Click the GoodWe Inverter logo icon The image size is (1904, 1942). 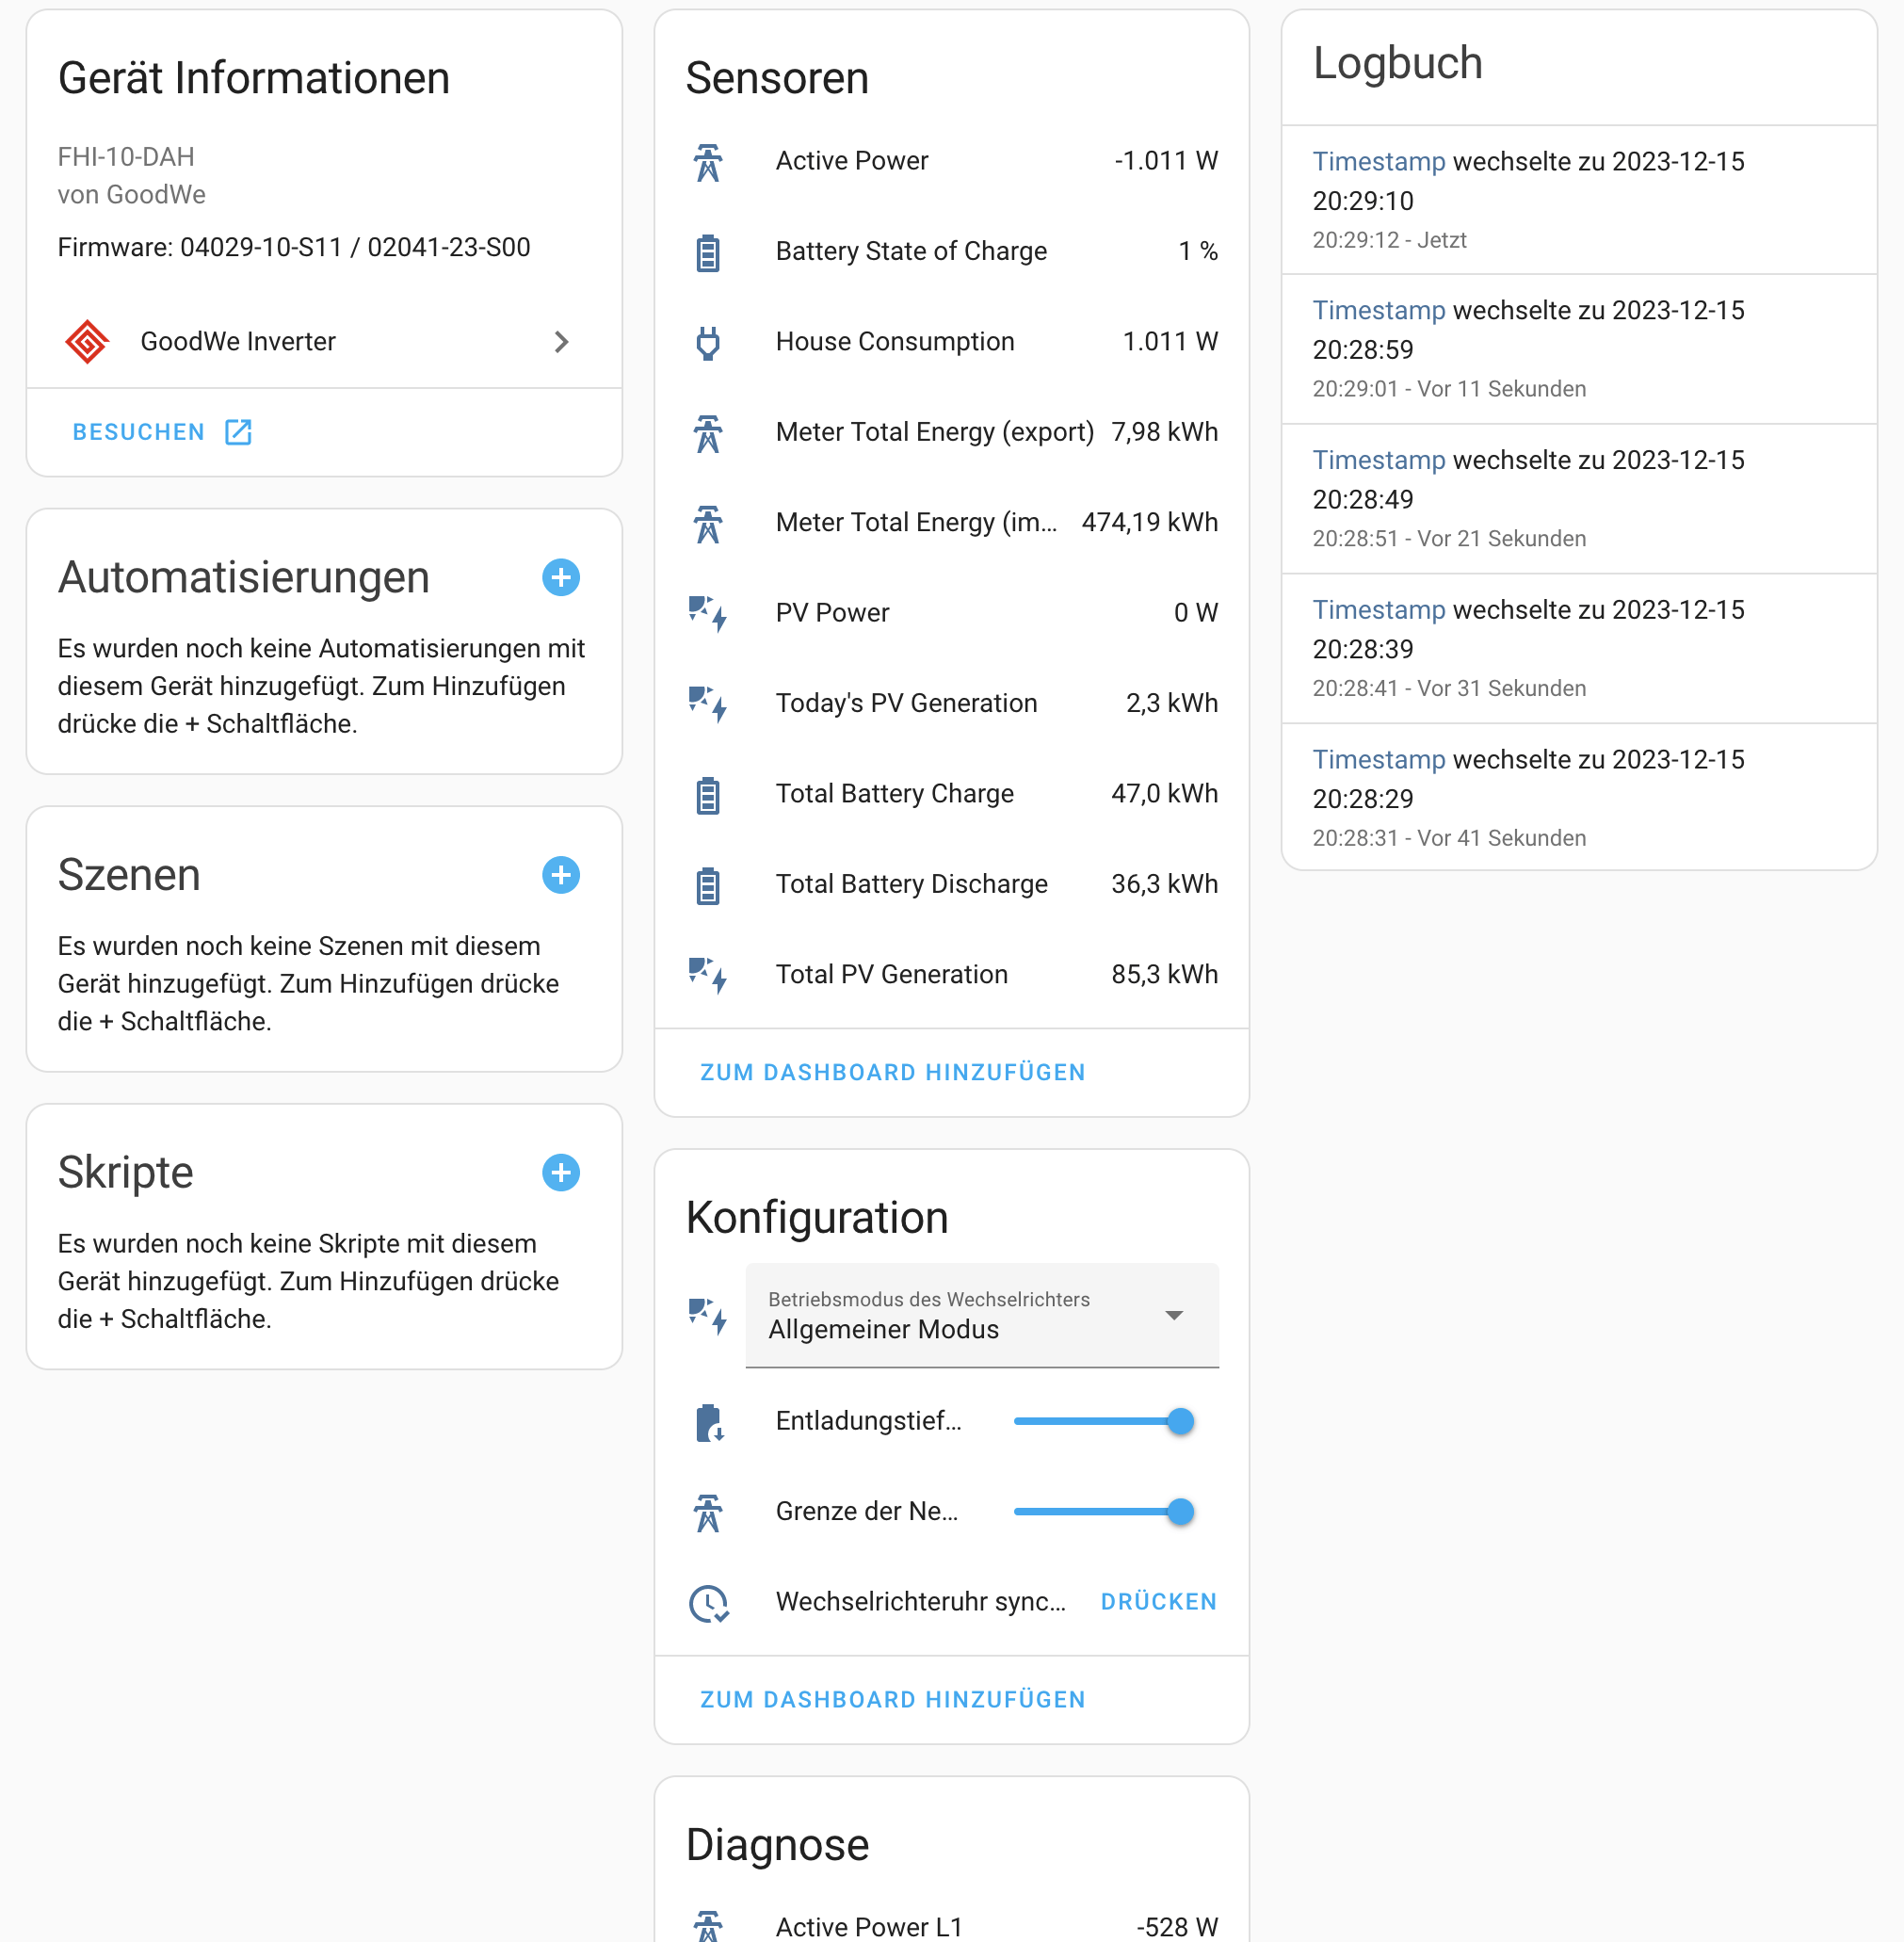(87, 342)
